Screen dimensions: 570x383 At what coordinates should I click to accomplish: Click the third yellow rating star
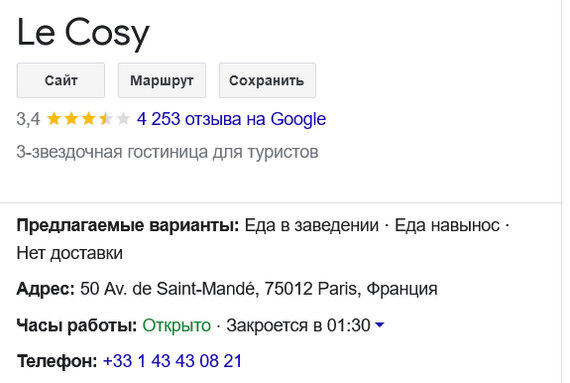point(88,118)
